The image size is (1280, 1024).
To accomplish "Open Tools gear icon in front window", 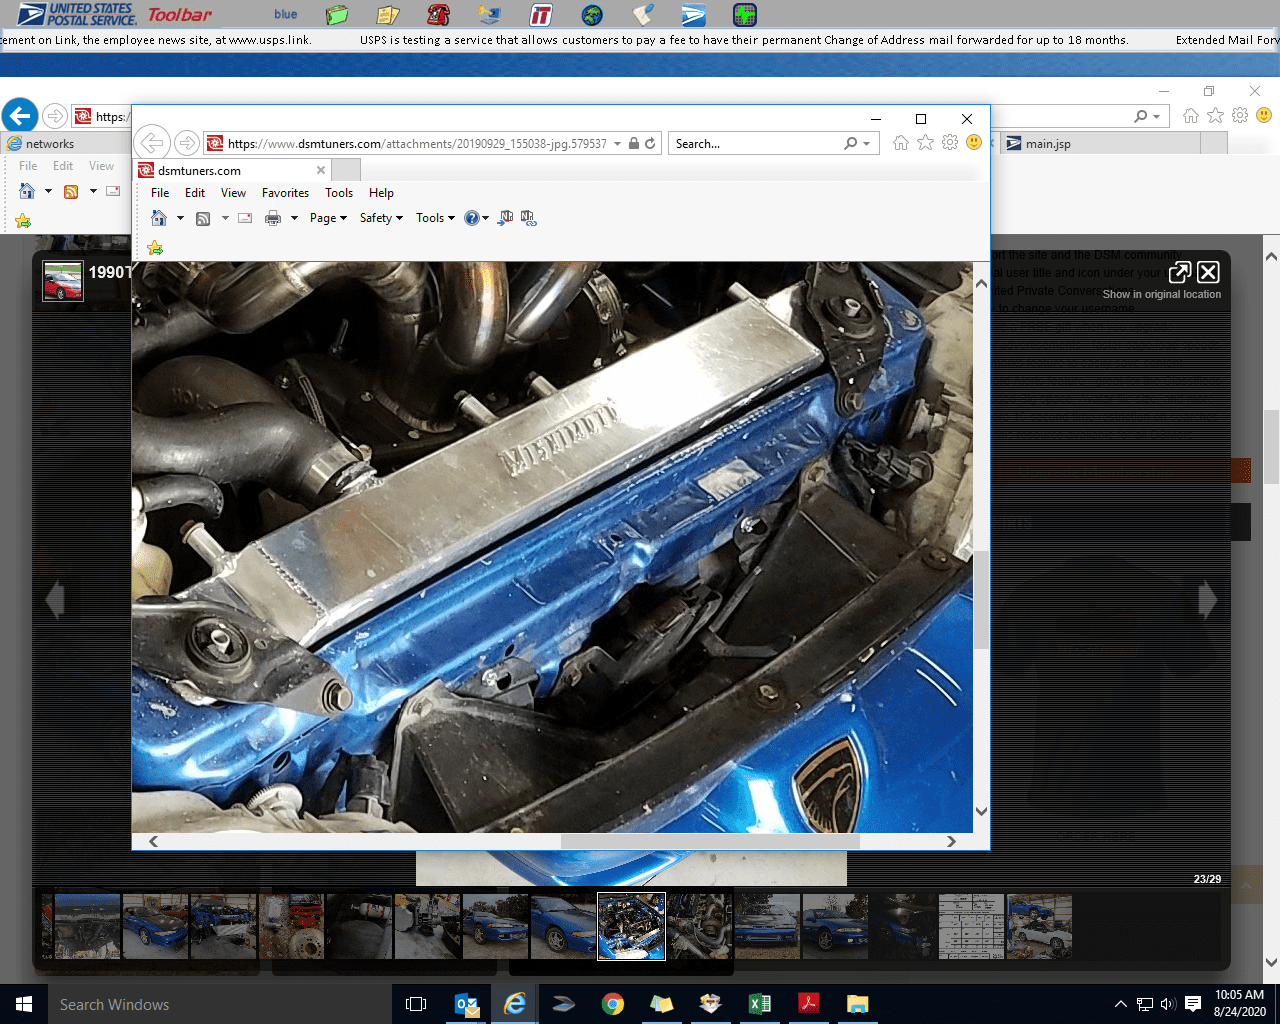I will click(x=950, y=143).
